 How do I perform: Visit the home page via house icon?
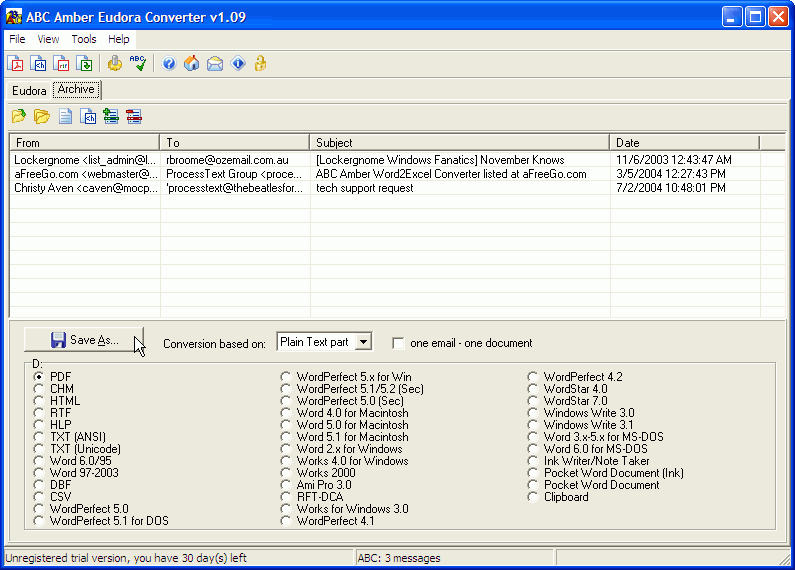tap(192, 63)
